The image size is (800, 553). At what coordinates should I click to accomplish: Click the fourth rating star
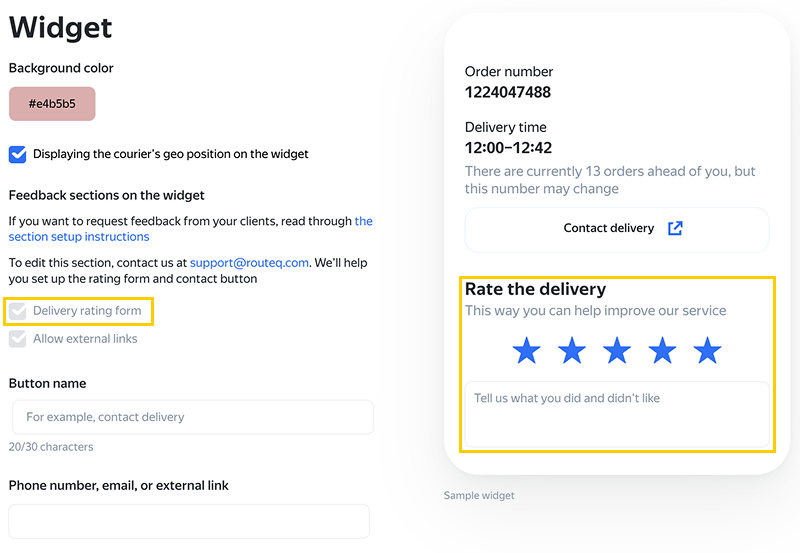click(x=662, y=351)
